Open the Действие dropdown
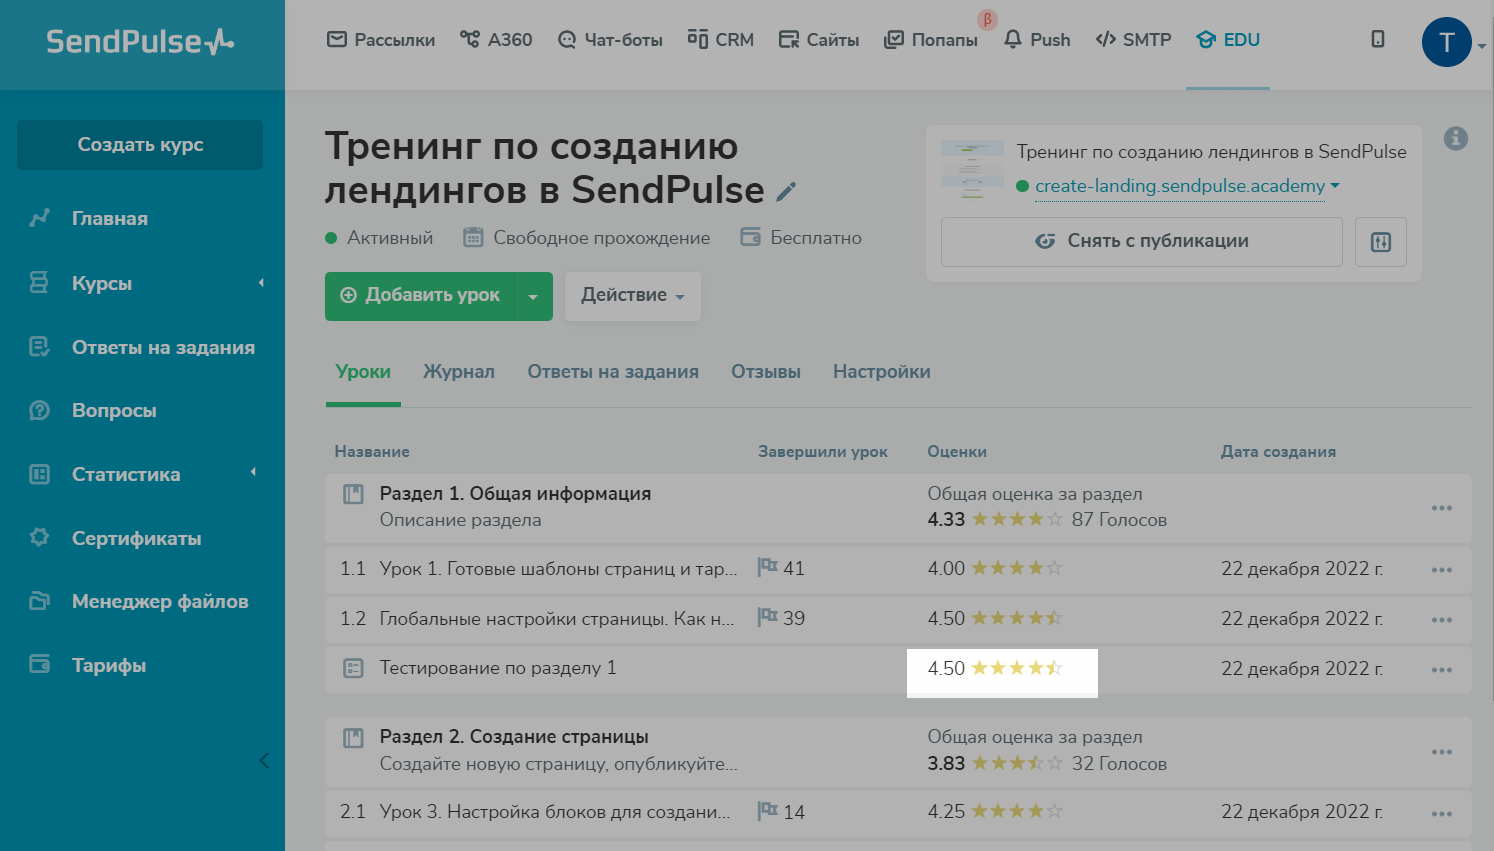The width and height of the screenshot is (1494, 851). click(x=632, y=296)
